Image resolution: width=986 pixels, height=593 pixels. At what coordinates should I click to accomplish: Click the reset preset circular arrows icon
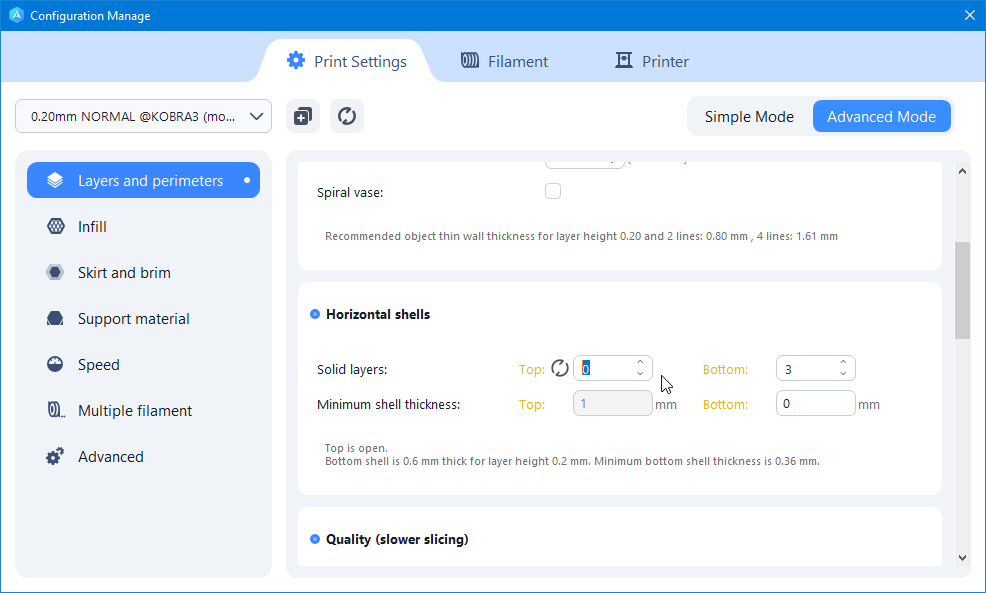click(x=347, y=116)
